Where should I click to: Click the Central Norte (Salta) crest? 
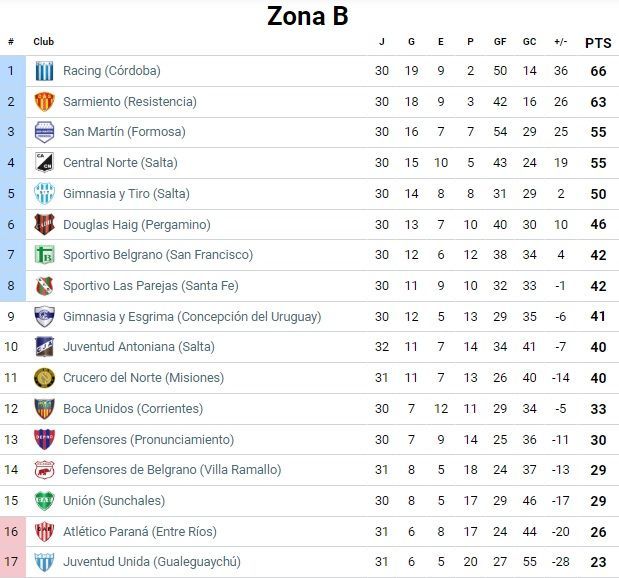point(44,163)
